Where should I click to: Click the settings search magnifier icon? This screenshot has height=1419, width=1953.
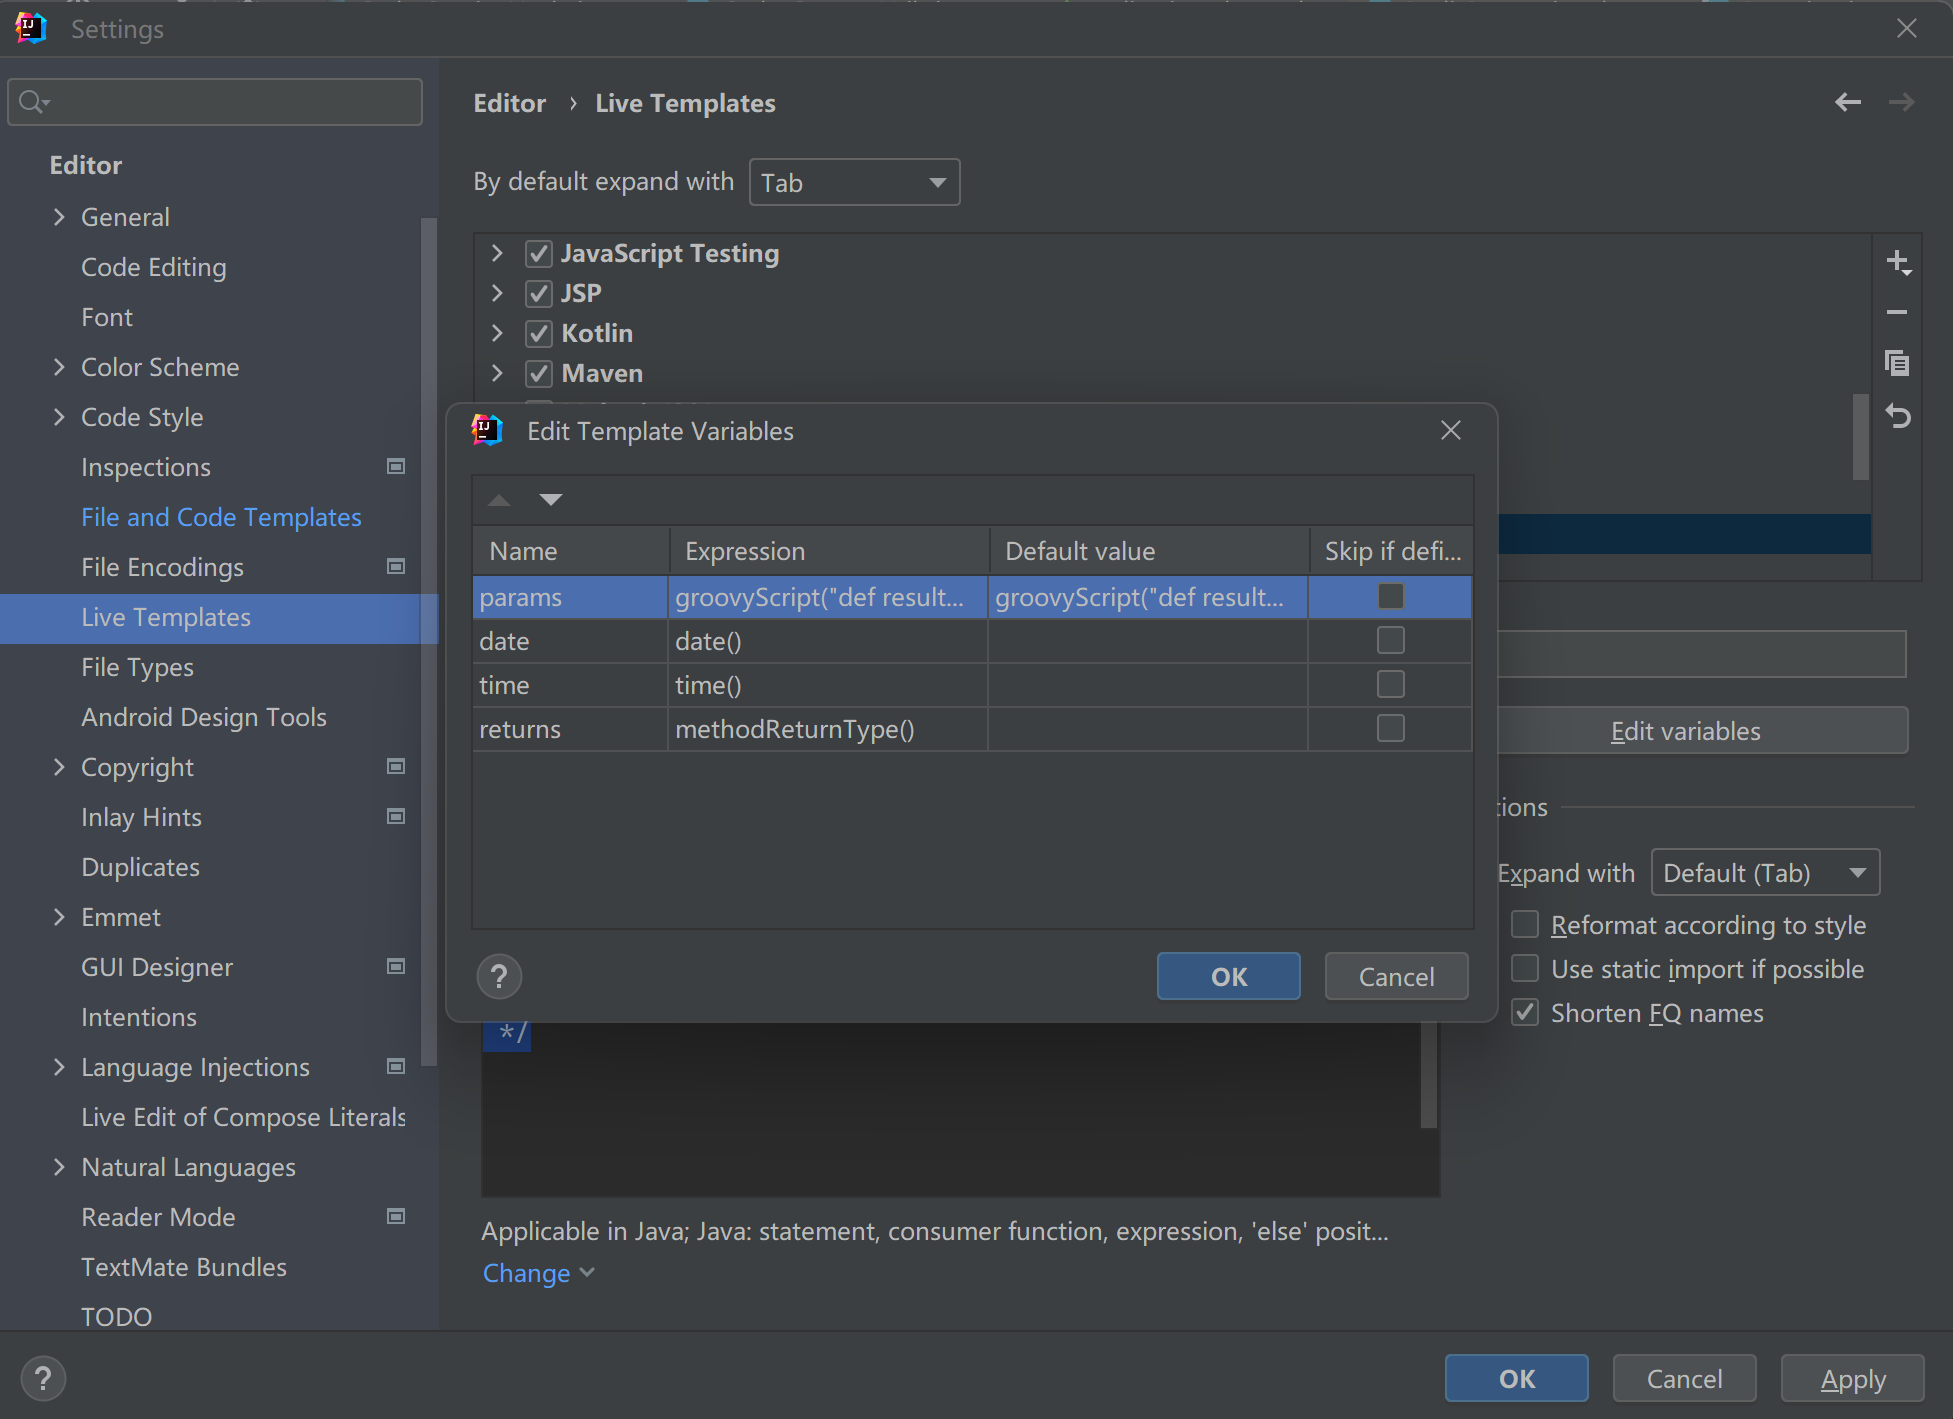[x=33, y=102]
